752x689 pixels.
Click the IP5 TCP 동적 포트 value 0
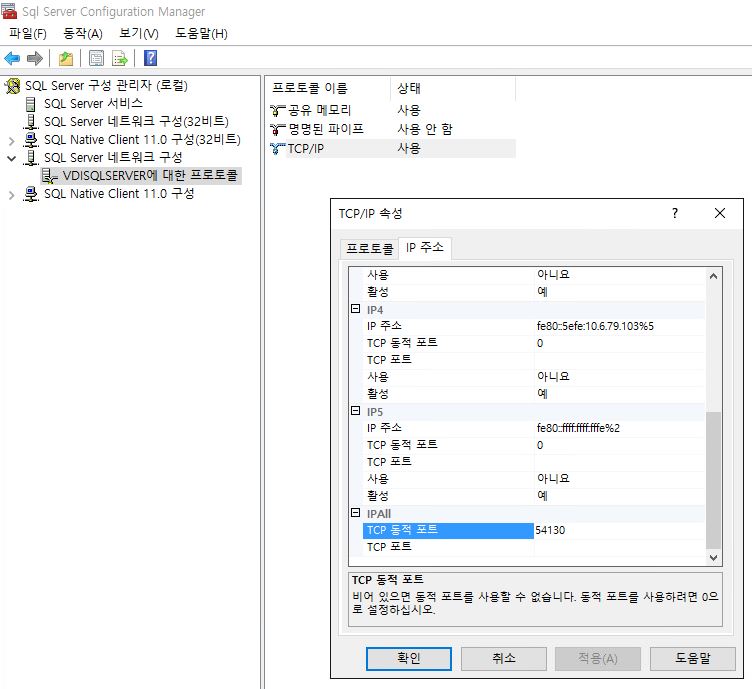pyautogui.click(x=620, y=445)
